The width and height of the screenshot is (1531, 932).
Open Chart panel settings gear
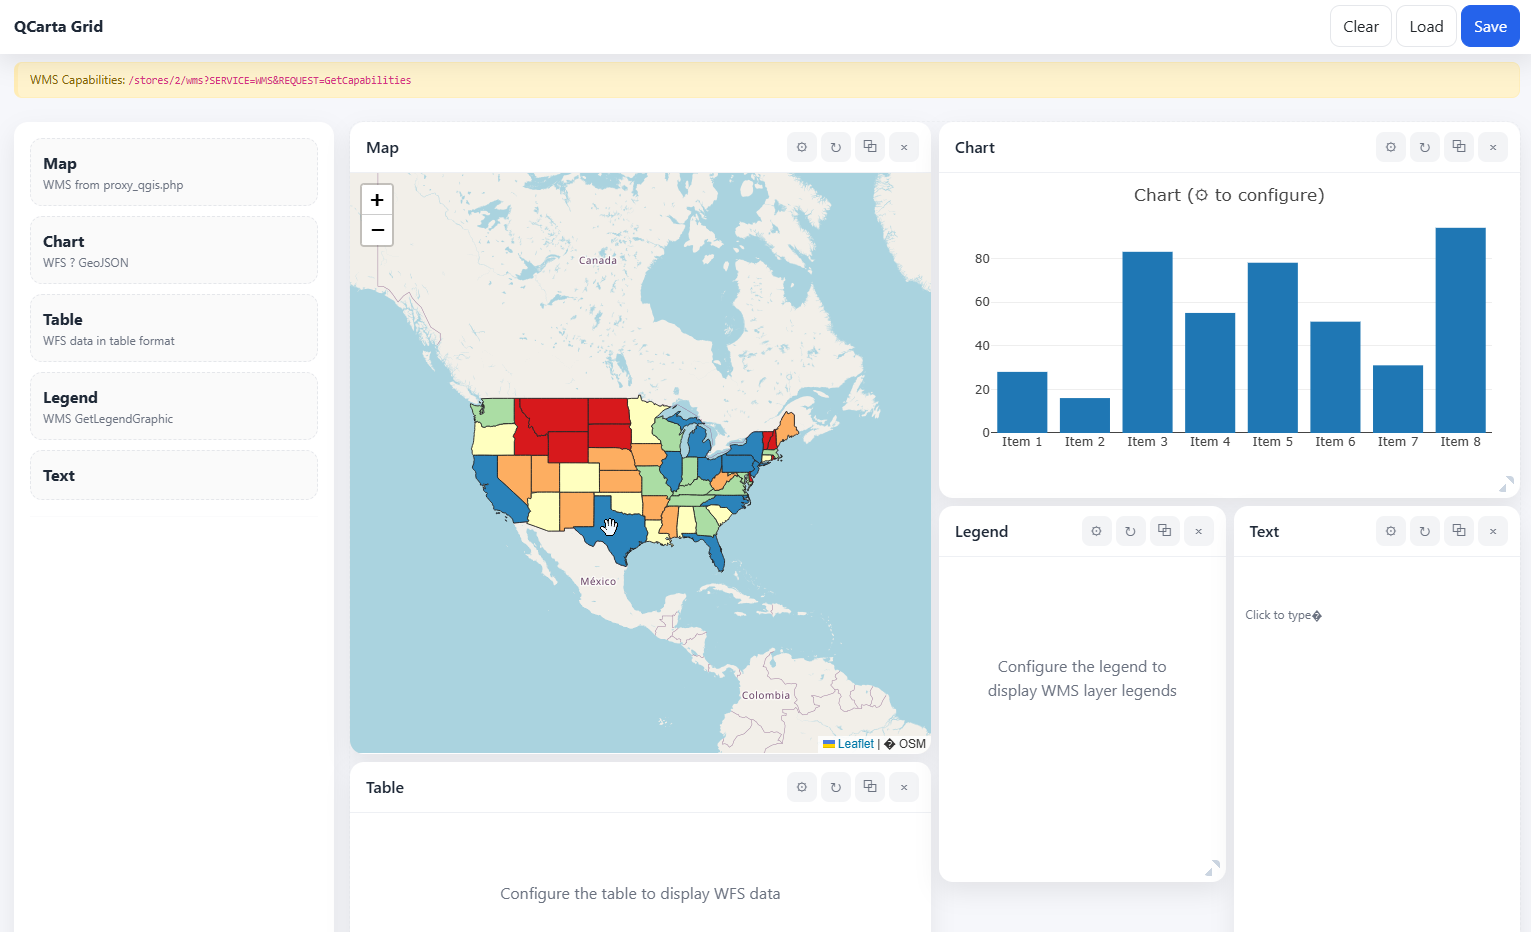click(1391, 147)
